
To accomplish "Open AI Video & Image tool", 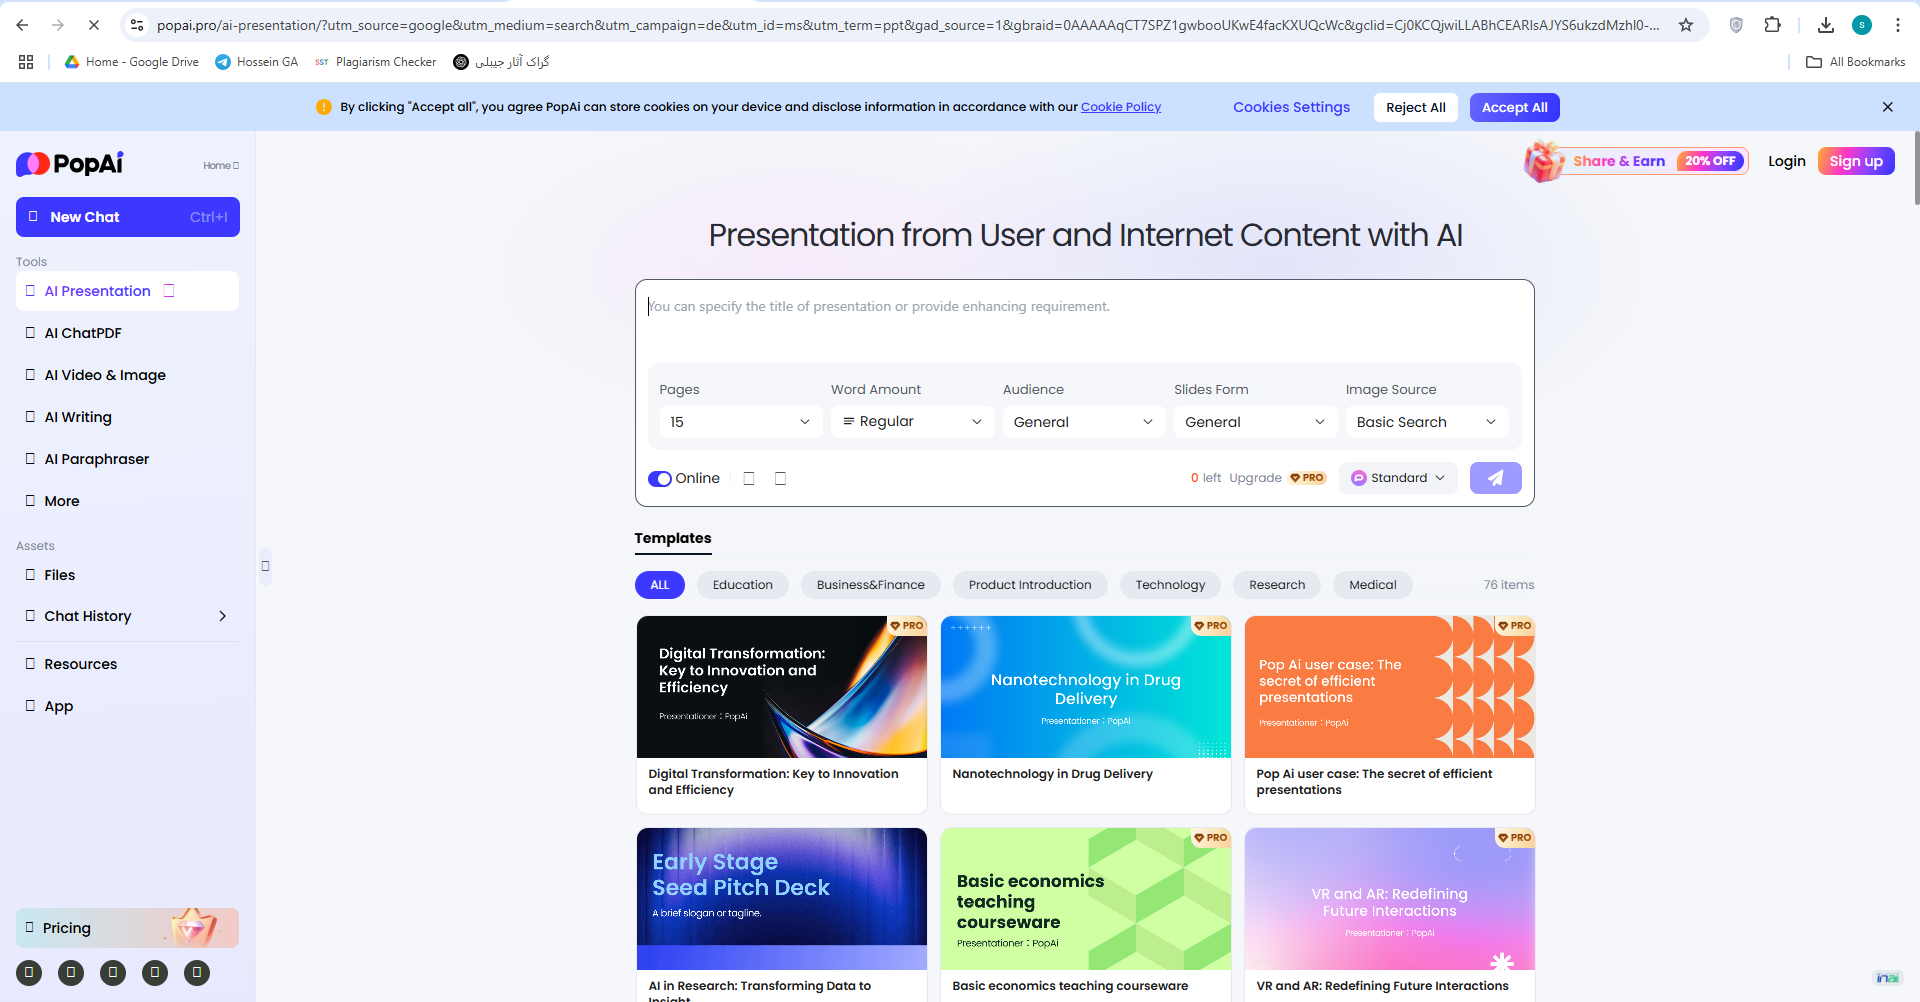I will coord(127,375).
